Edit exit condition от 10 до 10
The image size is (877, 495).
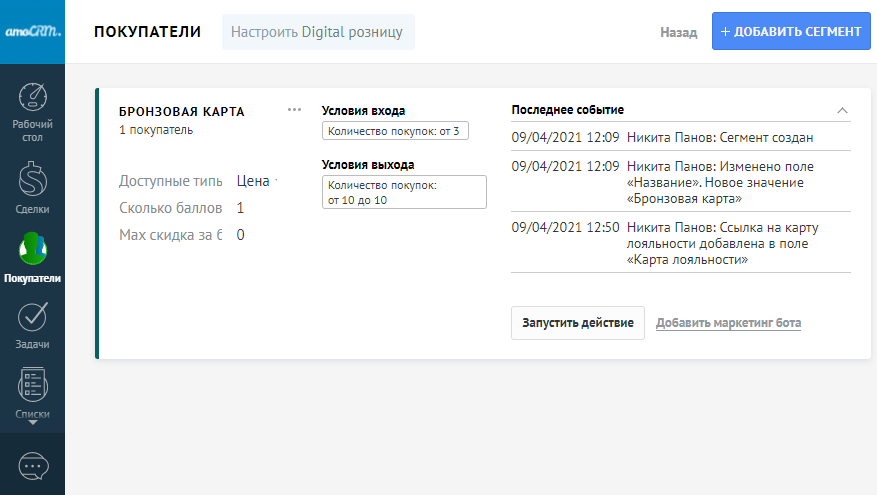pos(404,192)
